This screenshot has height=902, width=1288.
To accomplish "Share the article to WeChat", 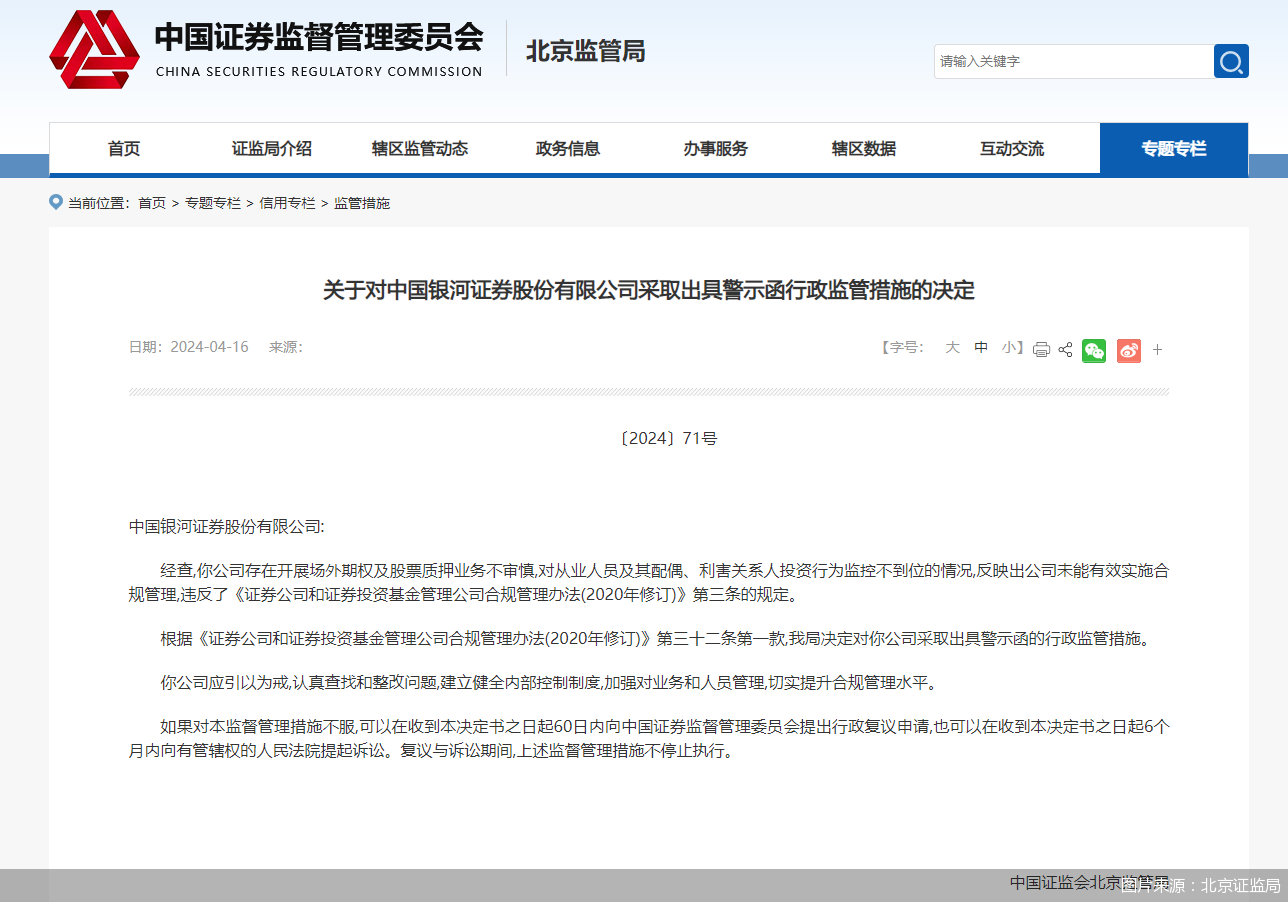I will [x=1093, y=350].
